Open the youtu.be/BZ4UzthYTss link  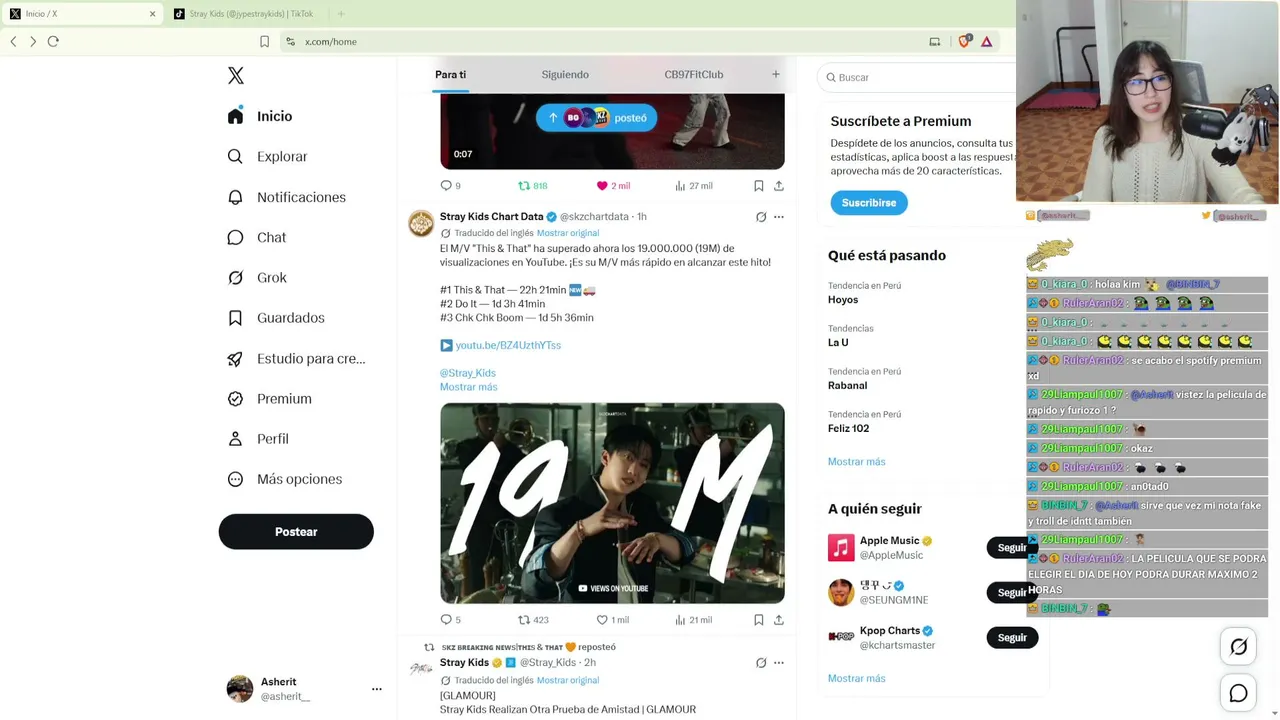(508, 345)
